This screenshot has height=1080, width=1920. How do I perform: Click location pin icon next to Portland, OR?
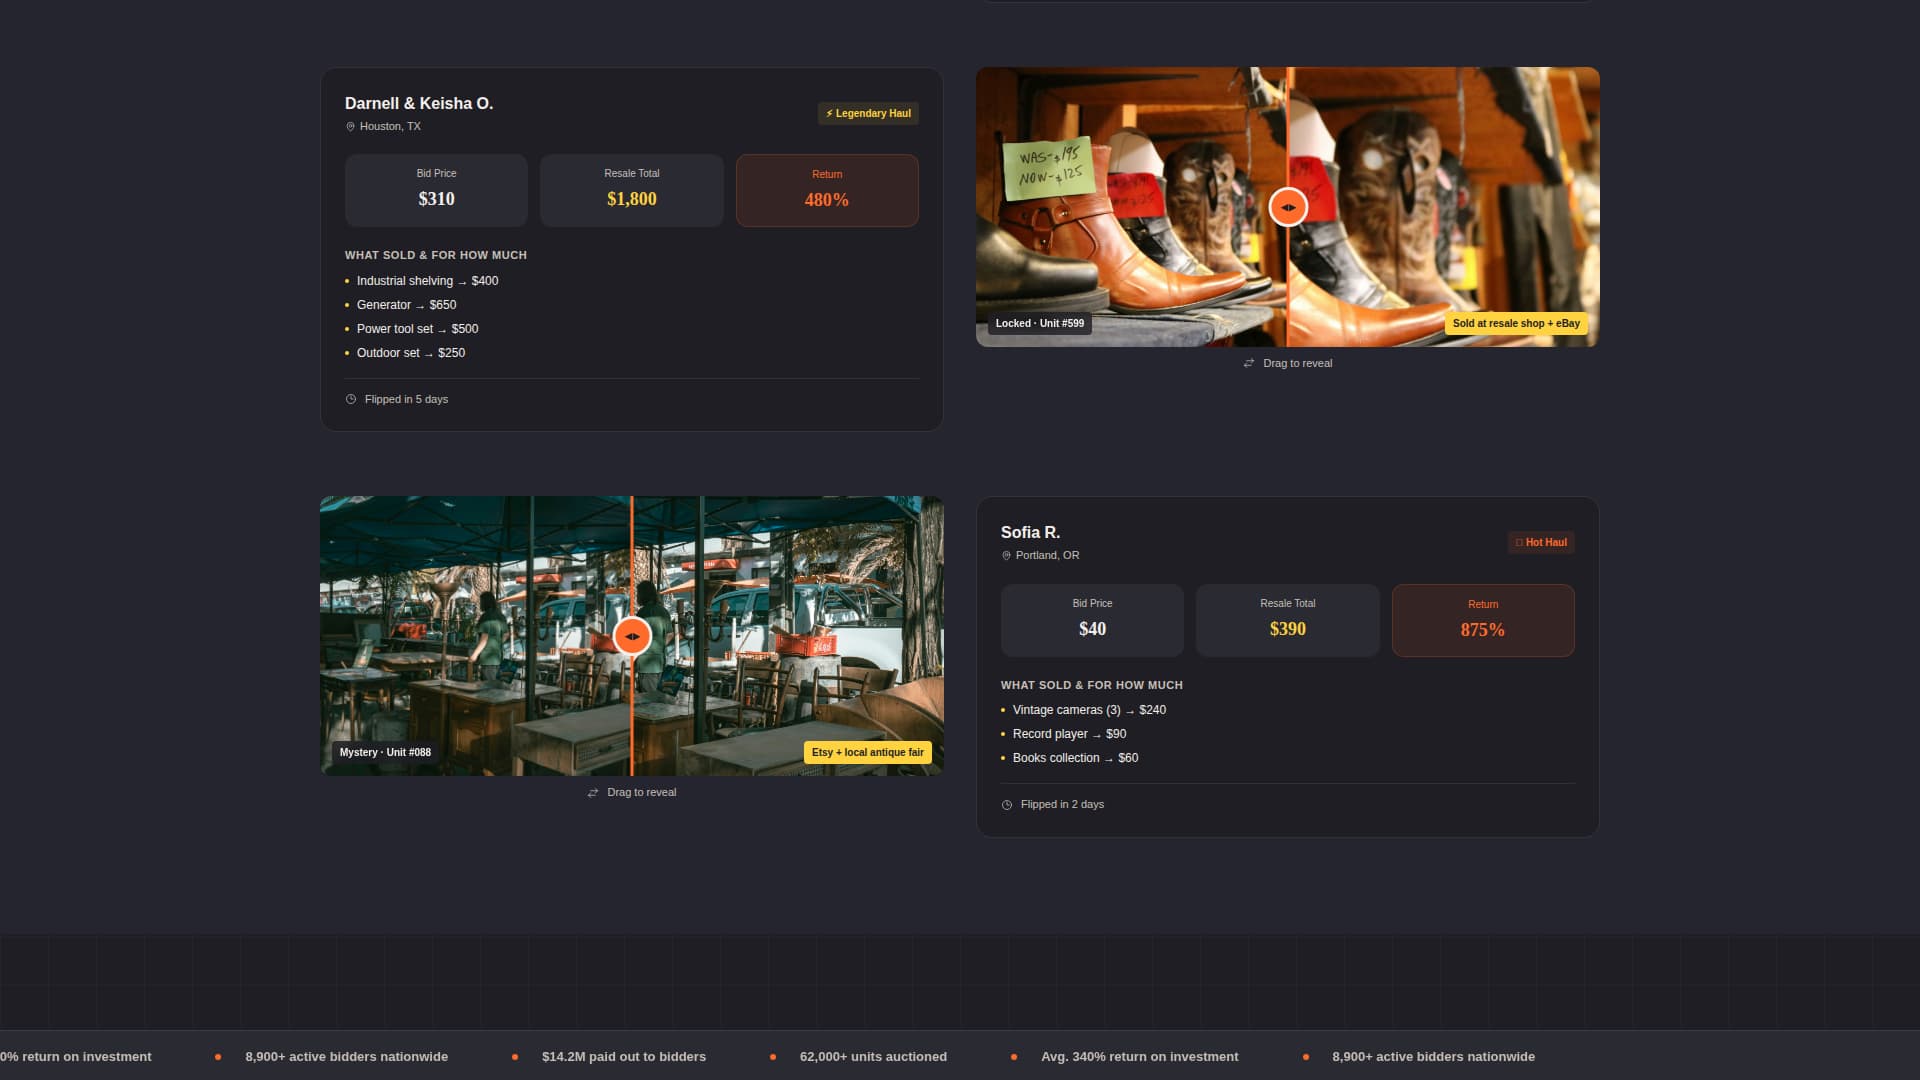tap(1006, 556)
